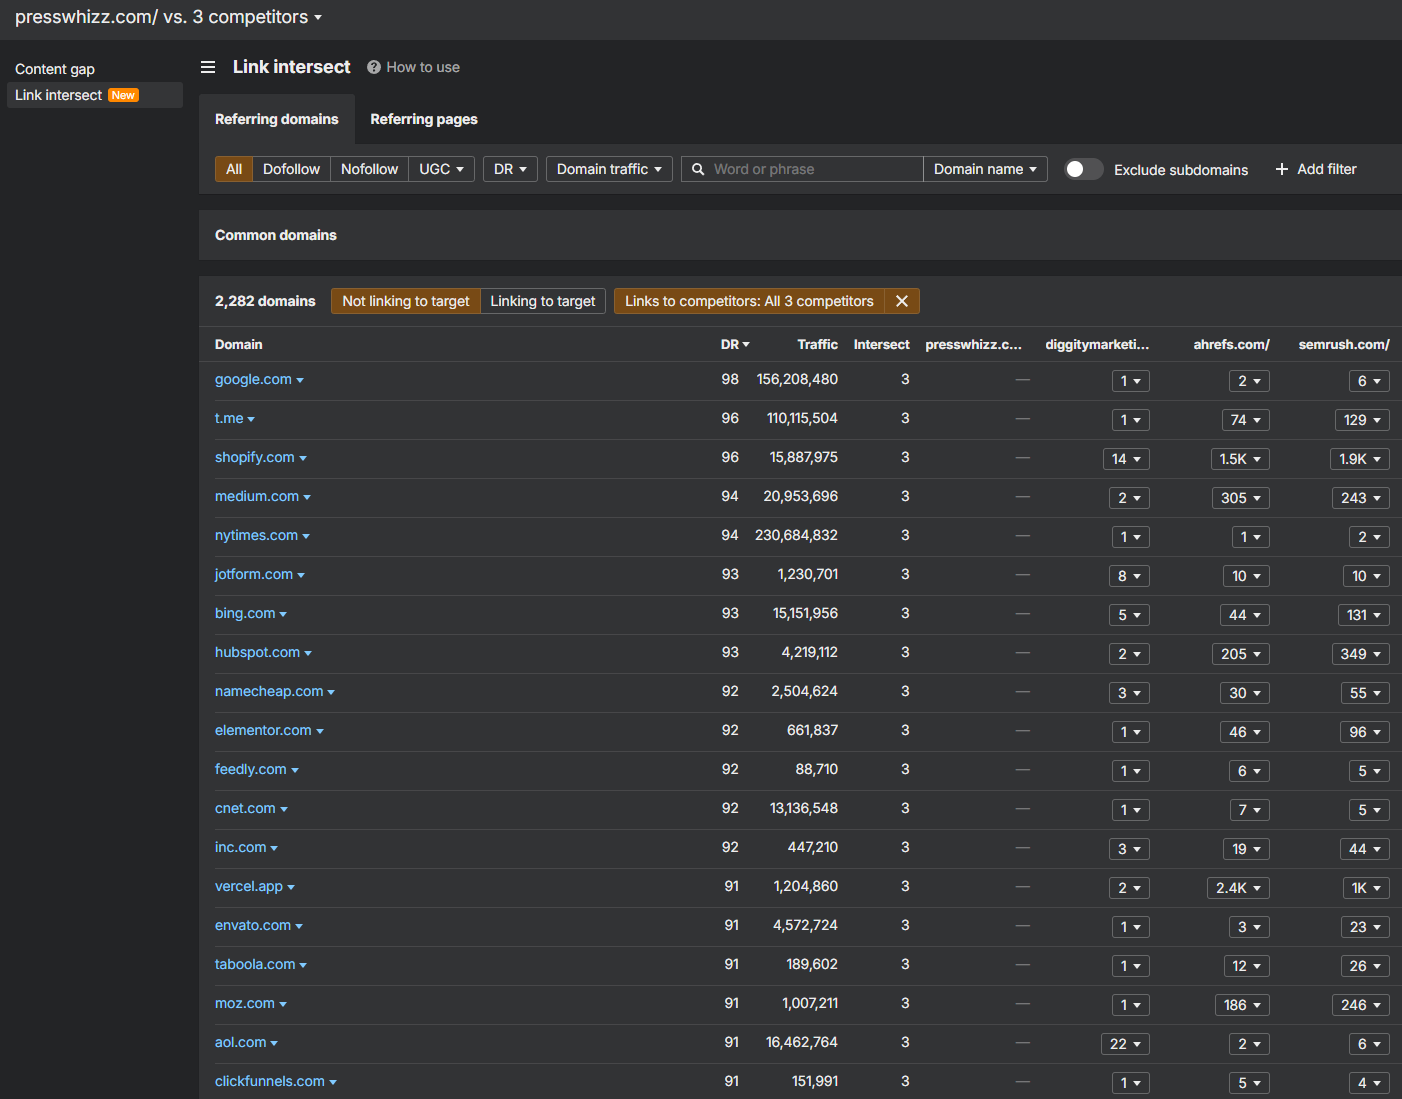Image resolution: width=1402 pixels, height=1099 pixels.
Task: Switch to Referring pages tab
Action: [x=424, y=119]
